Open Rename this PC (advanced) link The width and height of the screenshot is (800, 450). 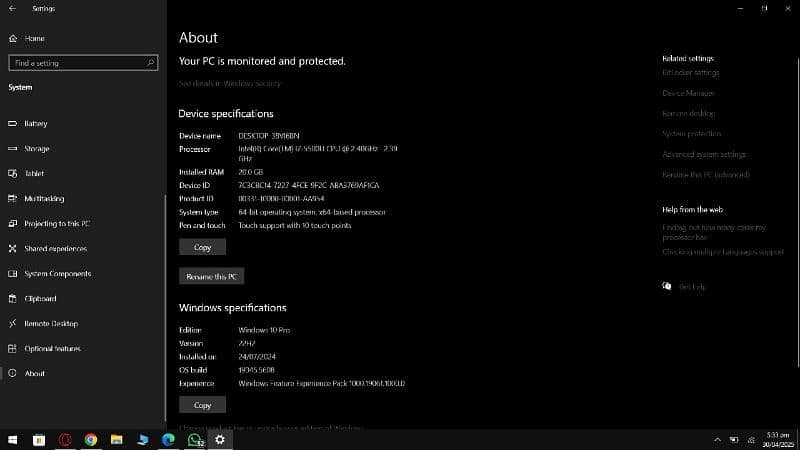[x=706, y=174]
